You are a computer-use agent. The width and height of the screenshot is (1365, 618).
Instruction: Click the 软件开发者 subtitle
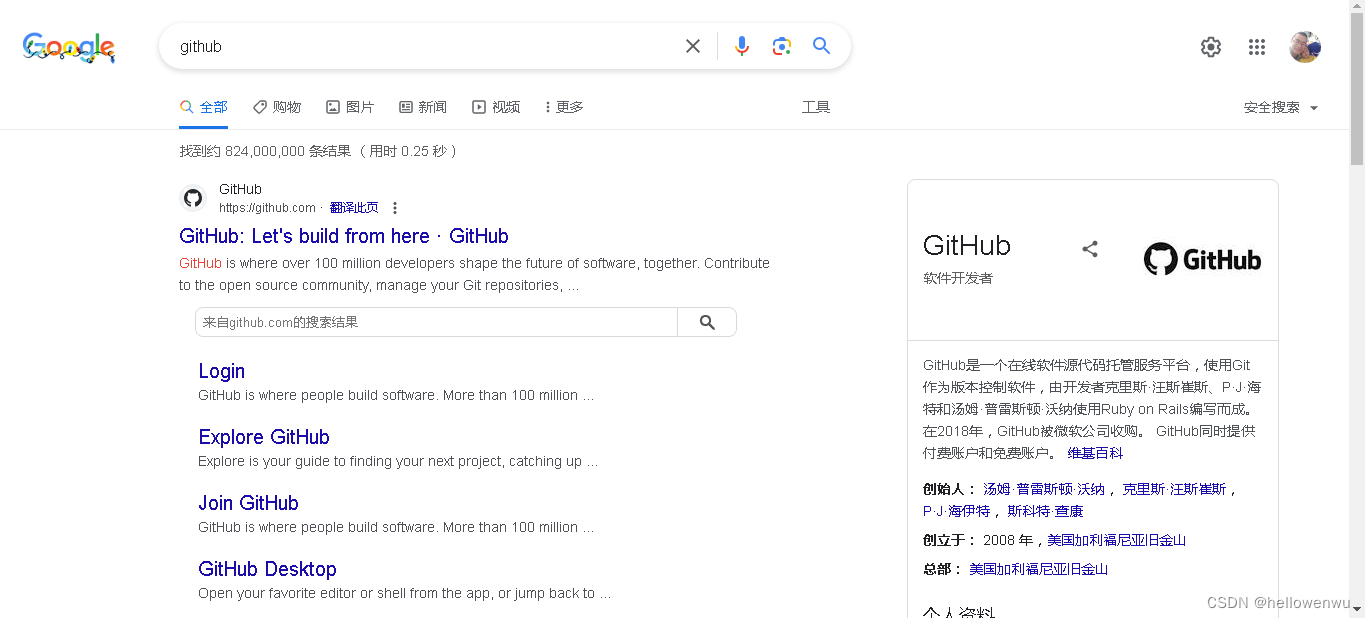[x=958, y=278]
